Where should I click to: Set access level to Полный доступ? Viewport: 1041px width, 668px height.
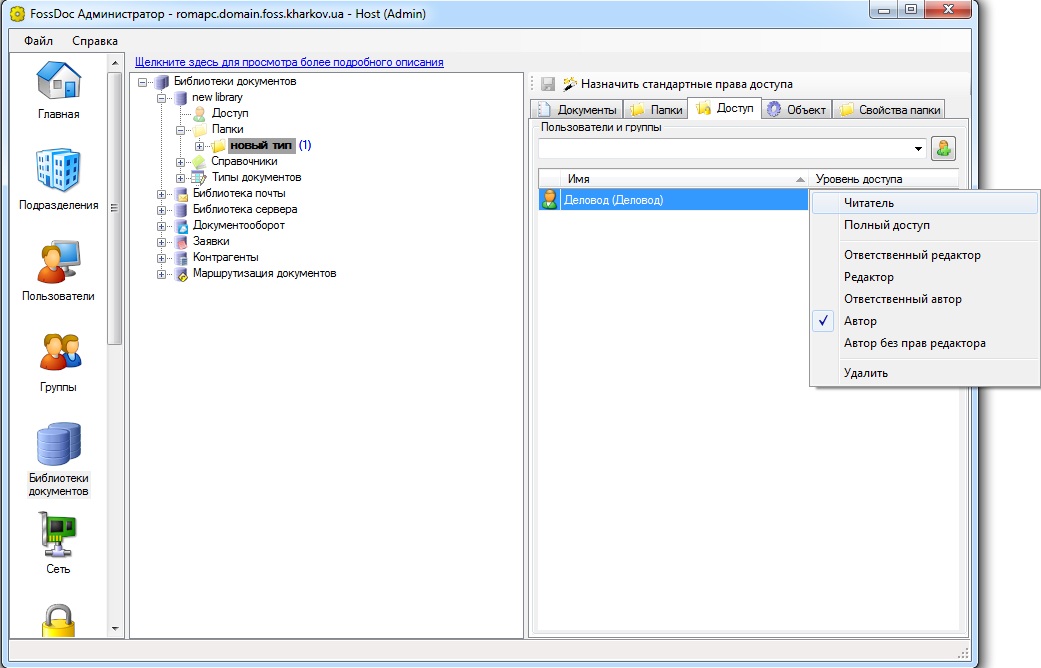(x=886, y=225)
